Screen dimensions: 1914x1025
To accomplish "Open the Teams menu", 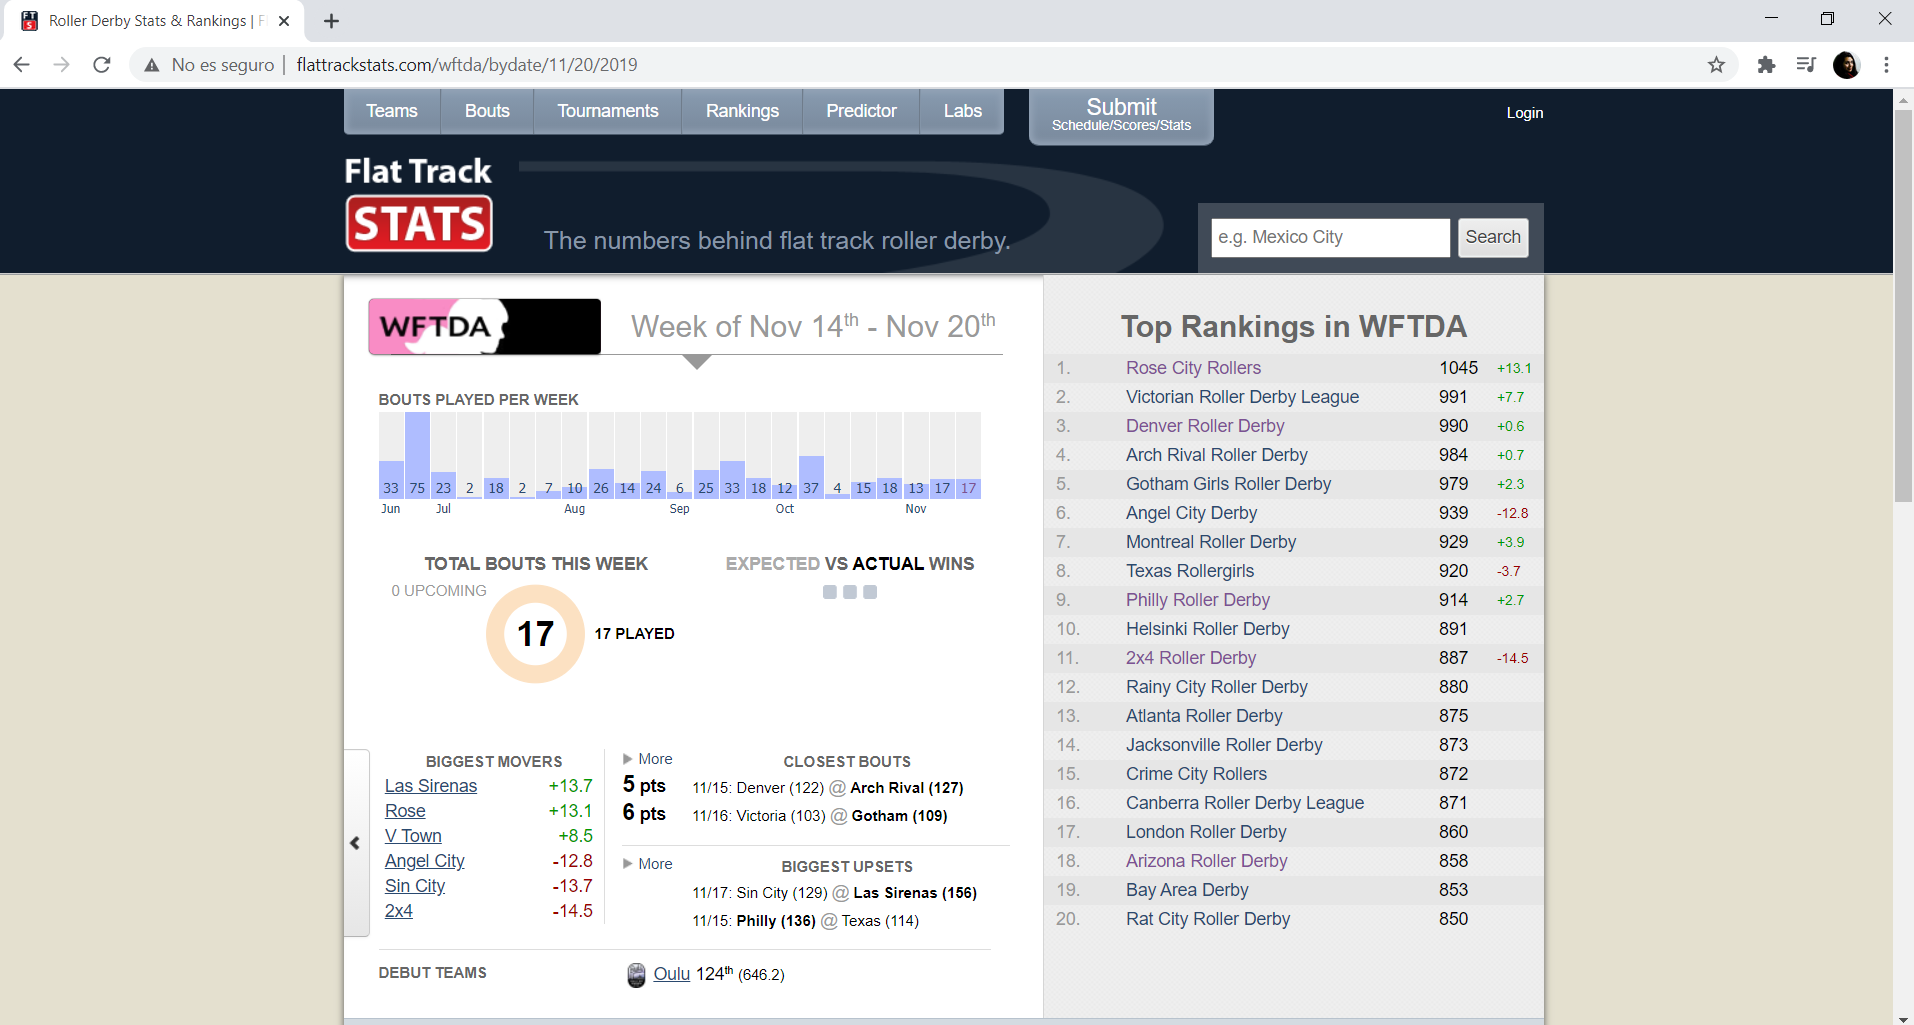I will click(392, 111).
